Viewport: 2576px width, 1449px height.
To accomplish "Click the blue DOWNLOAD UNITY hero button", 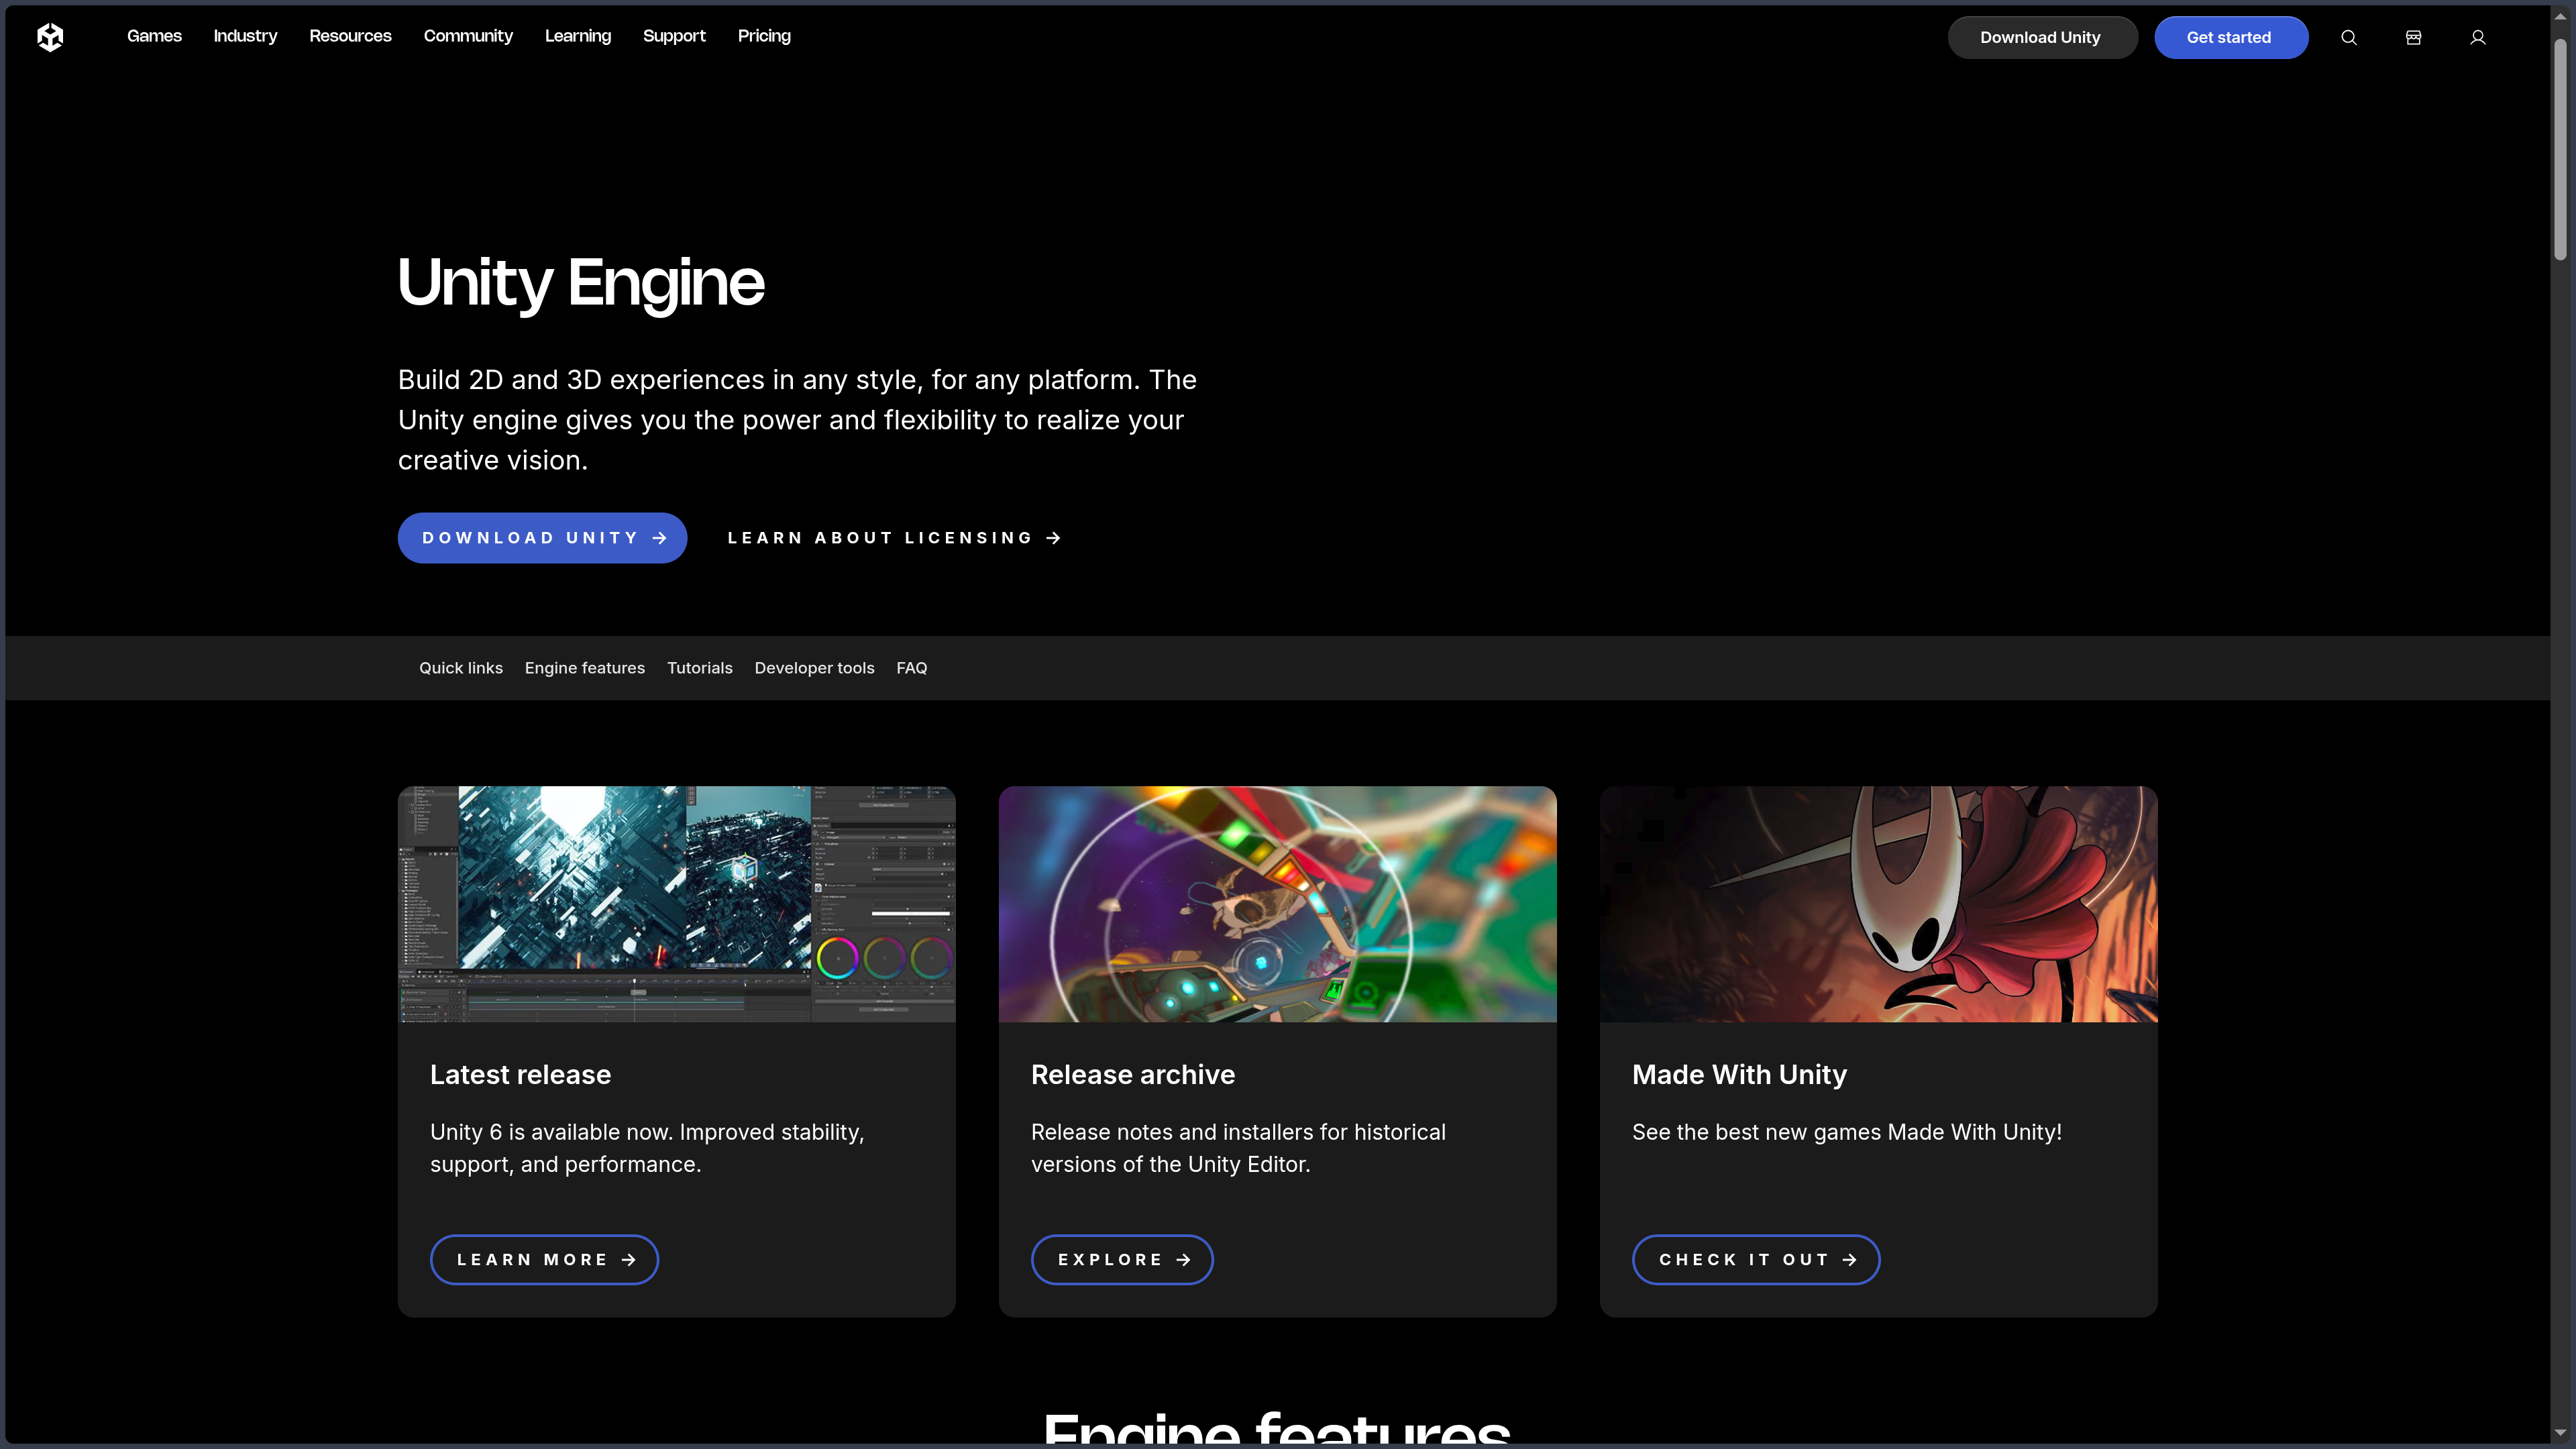I will coord(542,538).
